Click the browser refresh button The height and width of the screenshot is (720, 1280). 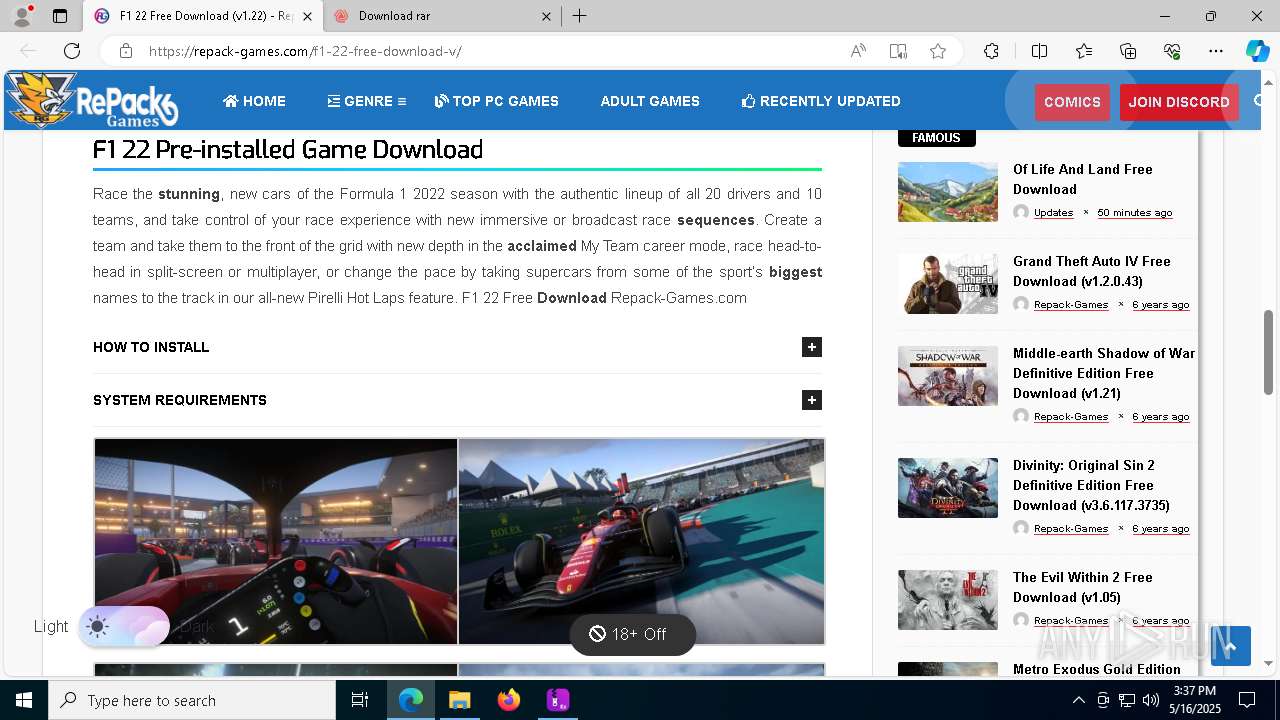coord(72,51)
